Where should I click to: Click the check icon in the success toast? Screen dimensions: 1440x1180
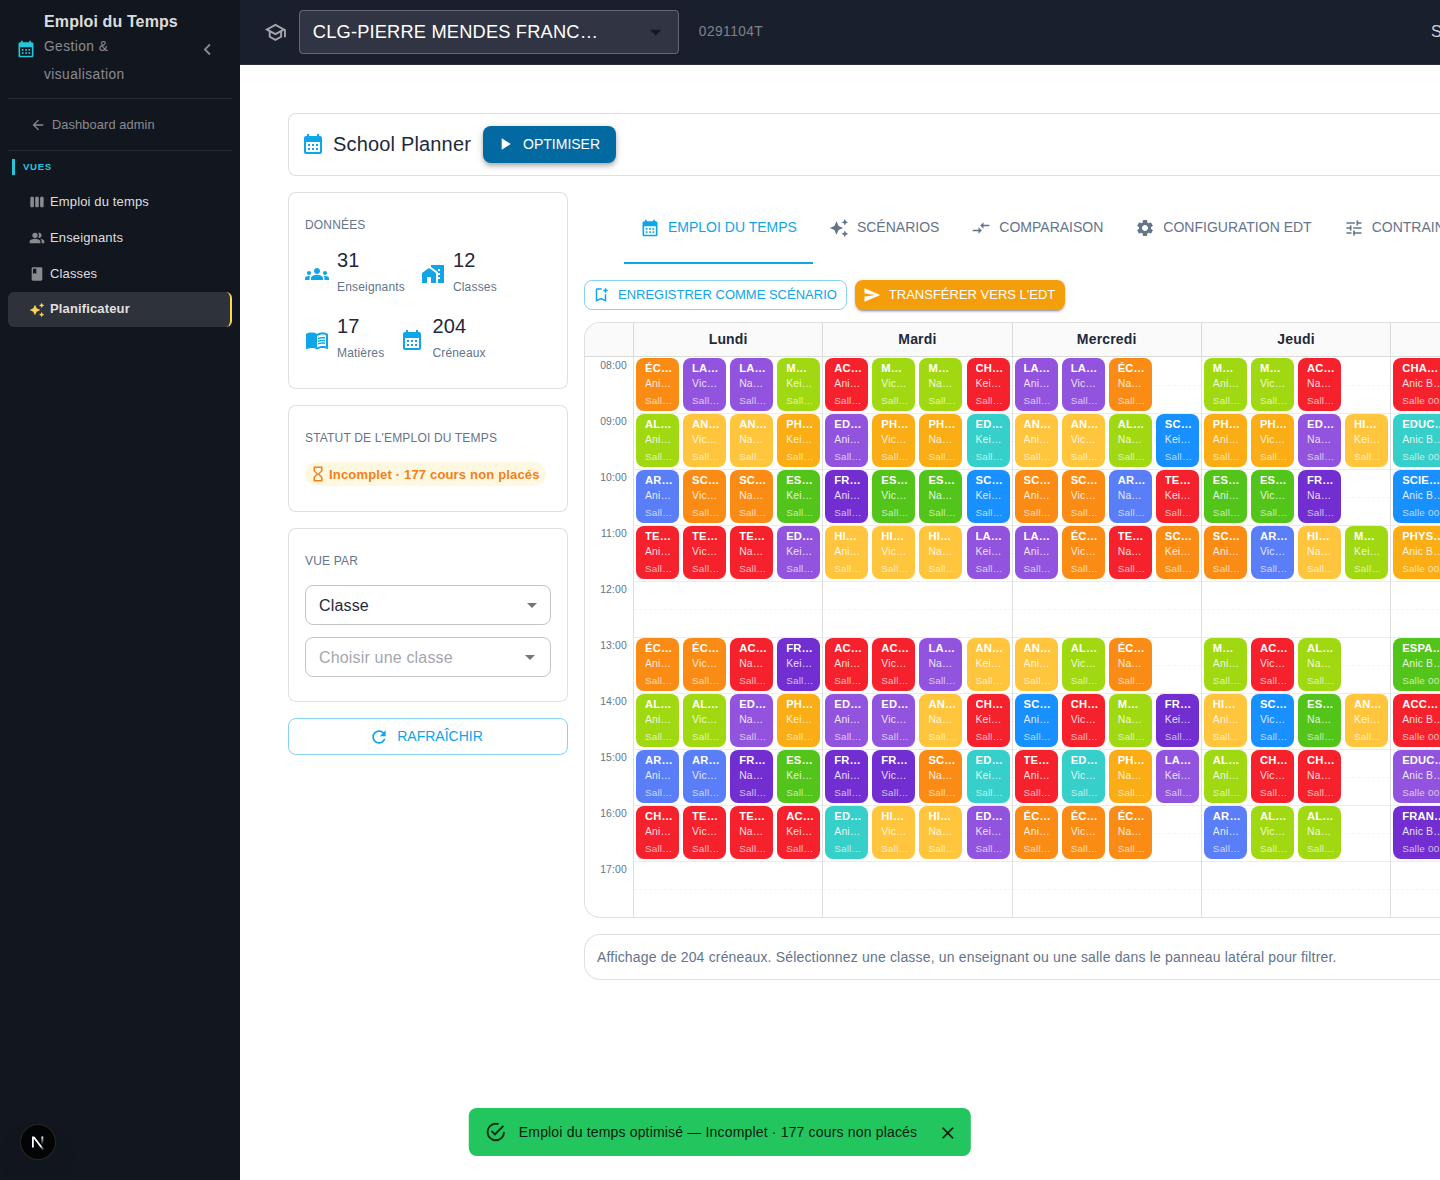pos(495,1132)
